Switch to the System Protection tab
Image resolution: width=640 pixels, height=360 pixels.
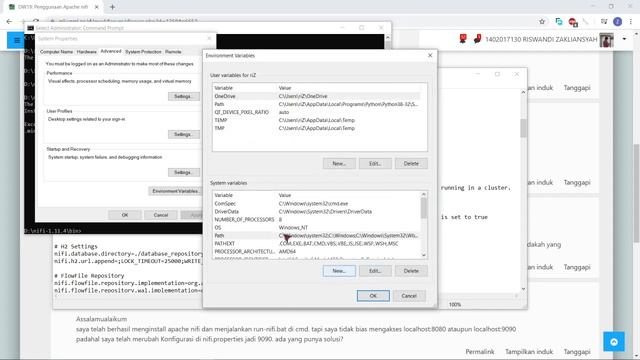tap(143, 52)
